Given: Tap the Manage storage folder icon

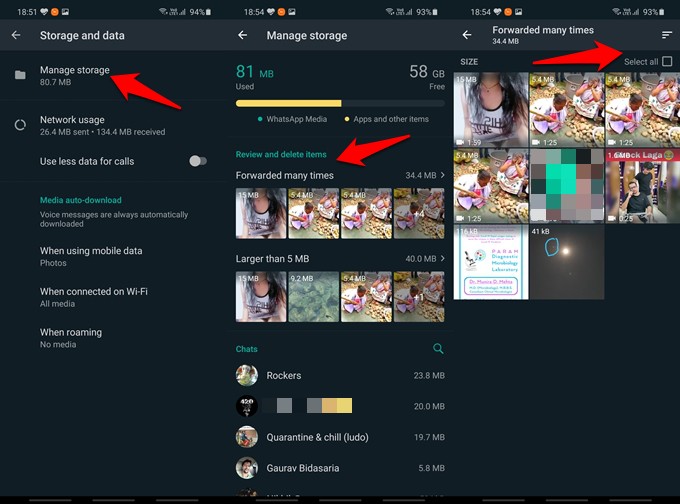Looking at the screenshot, I should [x=20, y=75].
